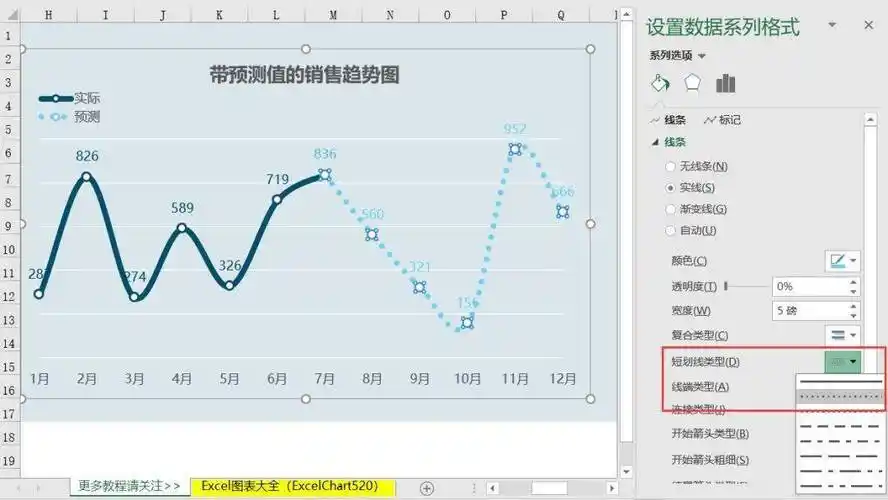The height and width of the screenshot is (500, 888).
Task: Increase the 宽度 value with up arrow
Action: coord(853,306)
